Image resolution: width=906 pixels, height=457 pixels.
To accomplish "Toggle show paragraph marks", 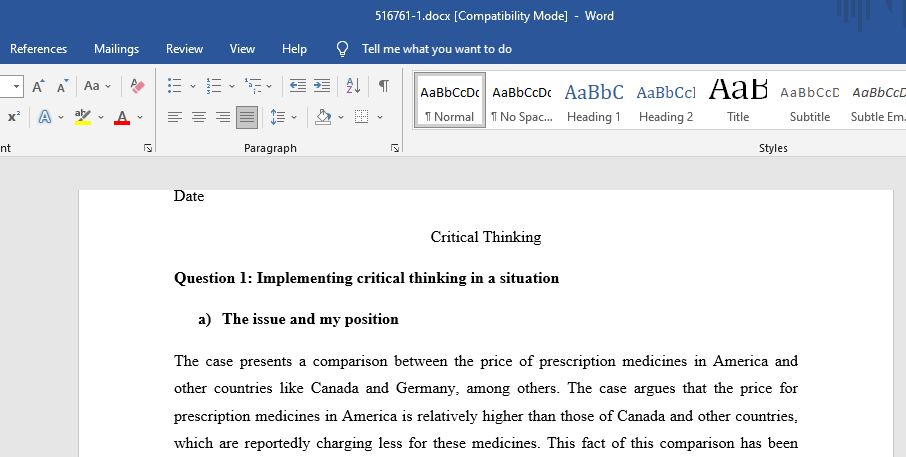I will coord(384,86).
